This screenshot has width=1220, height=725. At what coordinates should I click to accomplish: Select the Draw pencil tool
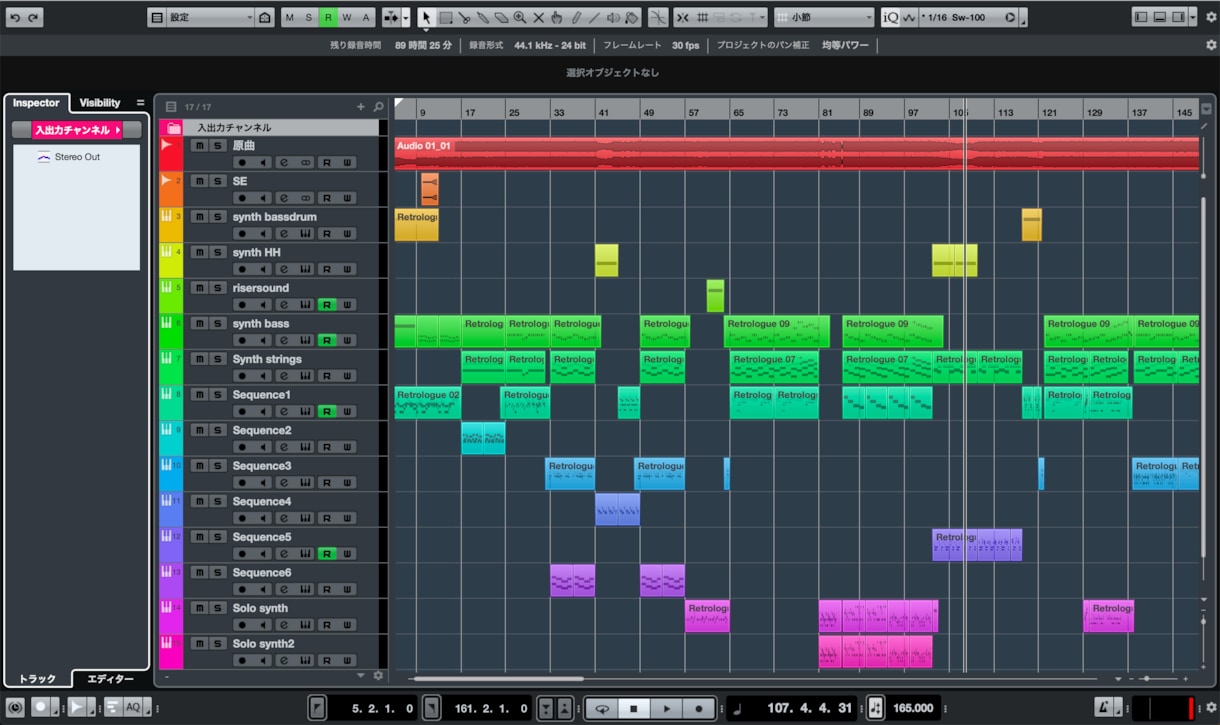click(576, 17)
